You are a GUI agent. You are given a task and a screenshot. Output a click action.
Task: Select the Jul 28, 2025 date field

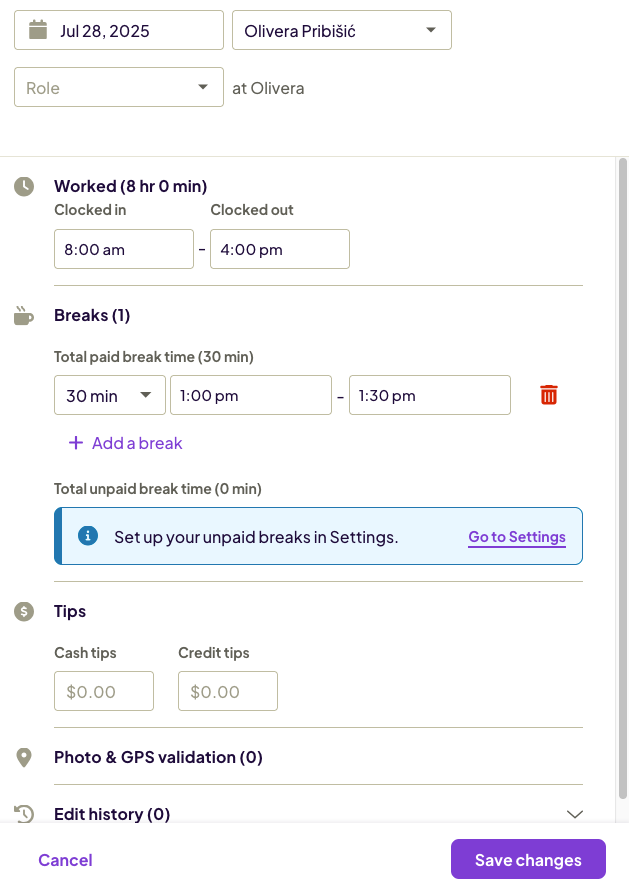pos(118,30)
